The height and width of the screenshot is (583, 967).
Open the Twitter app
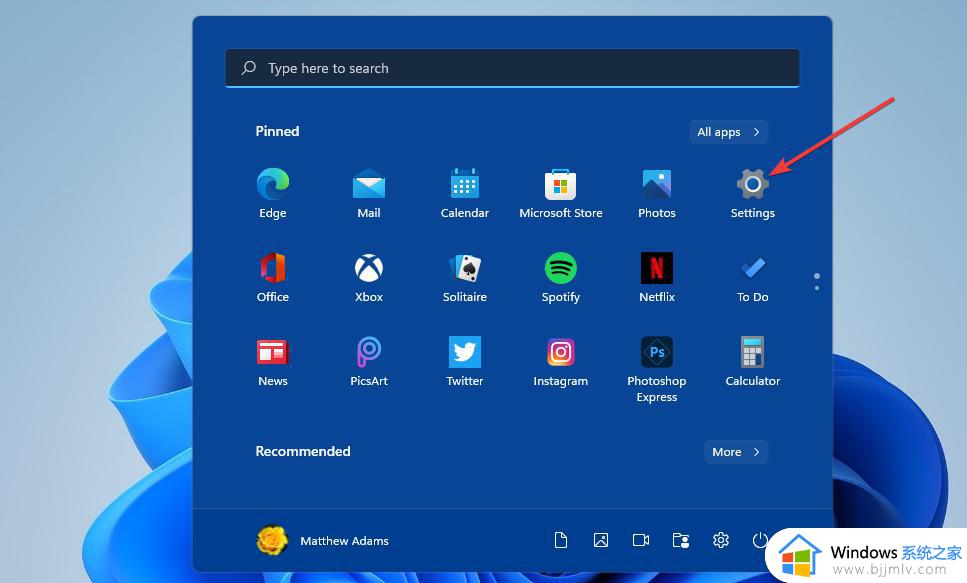pos(464,361)
